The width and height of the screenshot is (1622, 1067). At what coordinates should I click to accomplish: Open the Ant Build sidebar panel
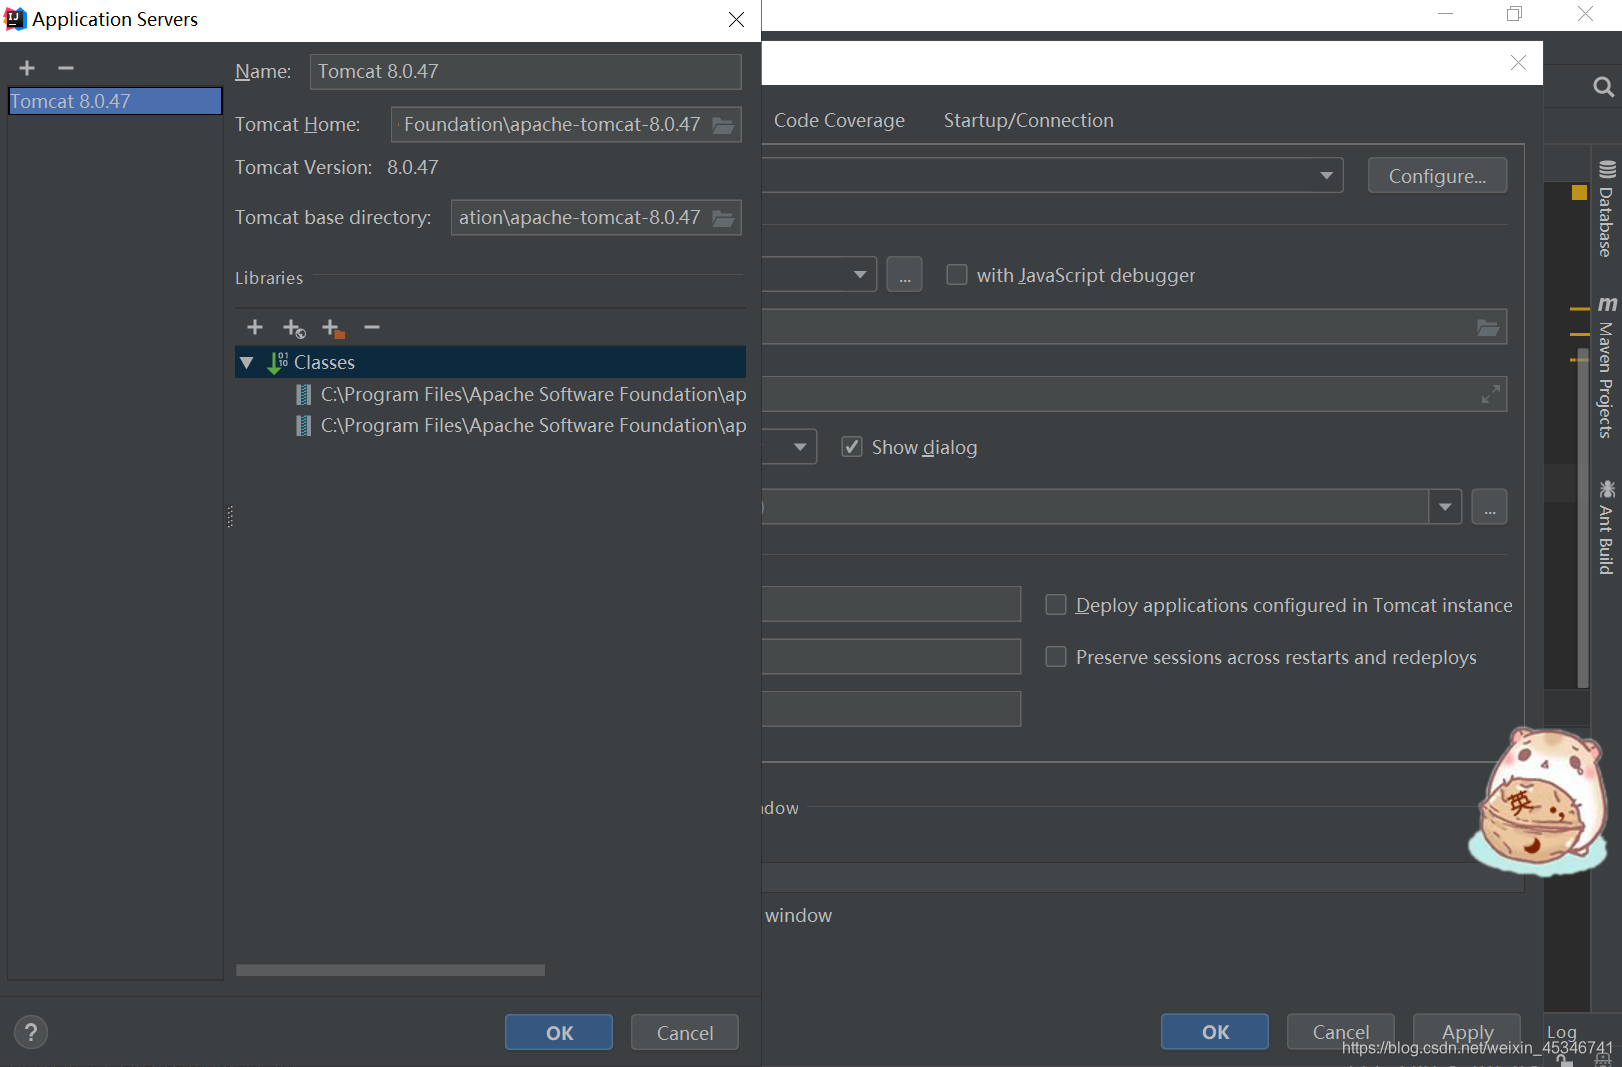1606,527
